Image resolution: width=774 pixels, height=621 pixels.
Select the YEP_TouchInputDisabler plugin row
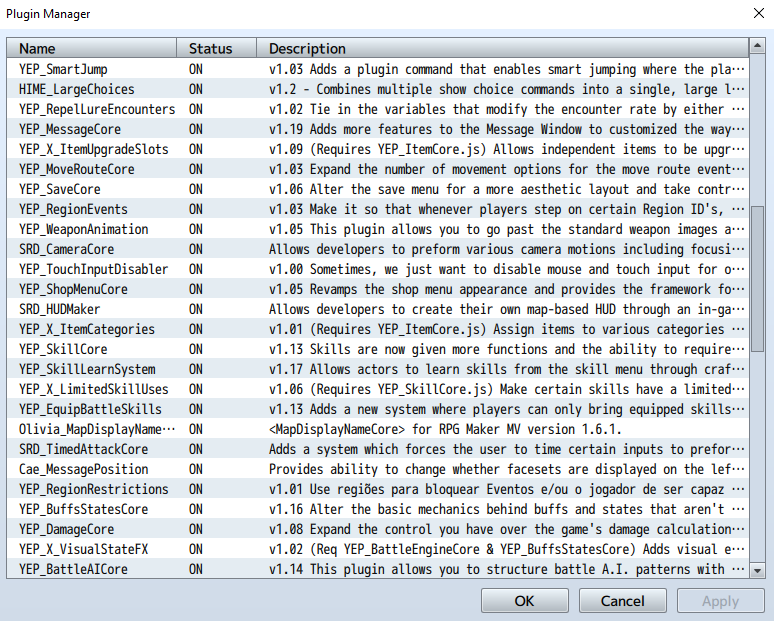(378, 269)
